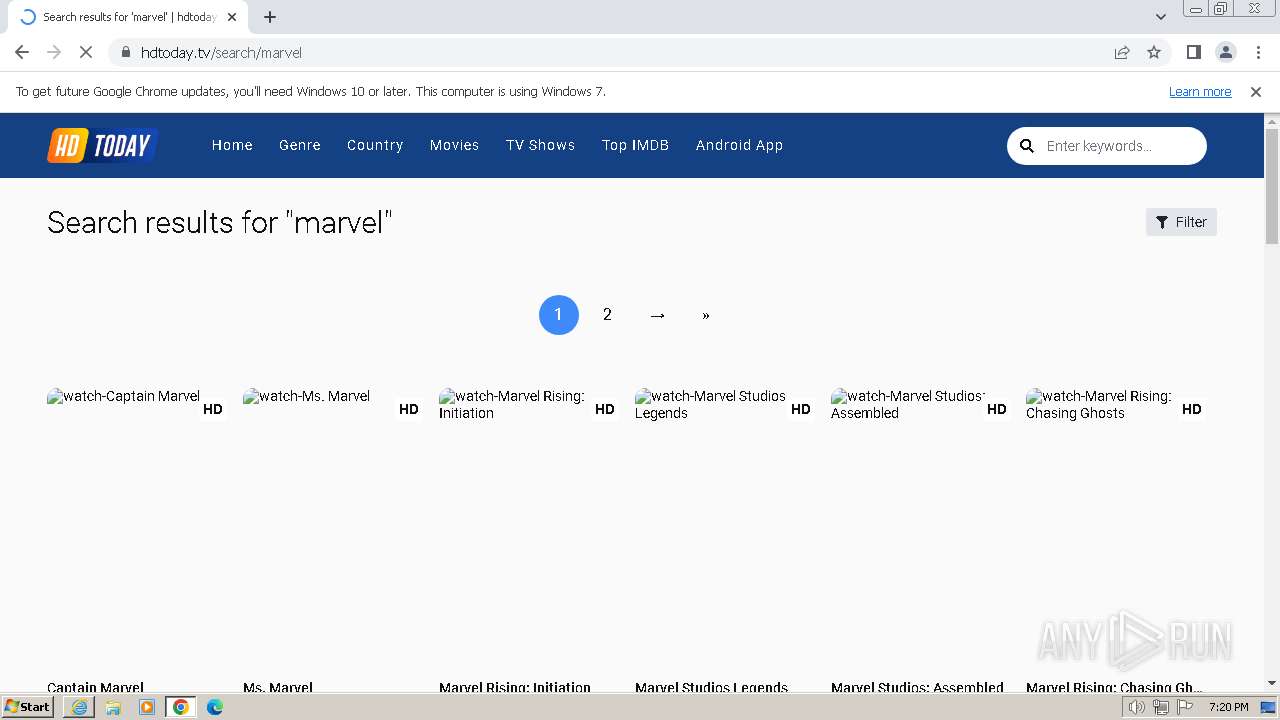Click the Captain Marvel title link
This screenshot has width=1280, height=720.
[x=95, y=687]
